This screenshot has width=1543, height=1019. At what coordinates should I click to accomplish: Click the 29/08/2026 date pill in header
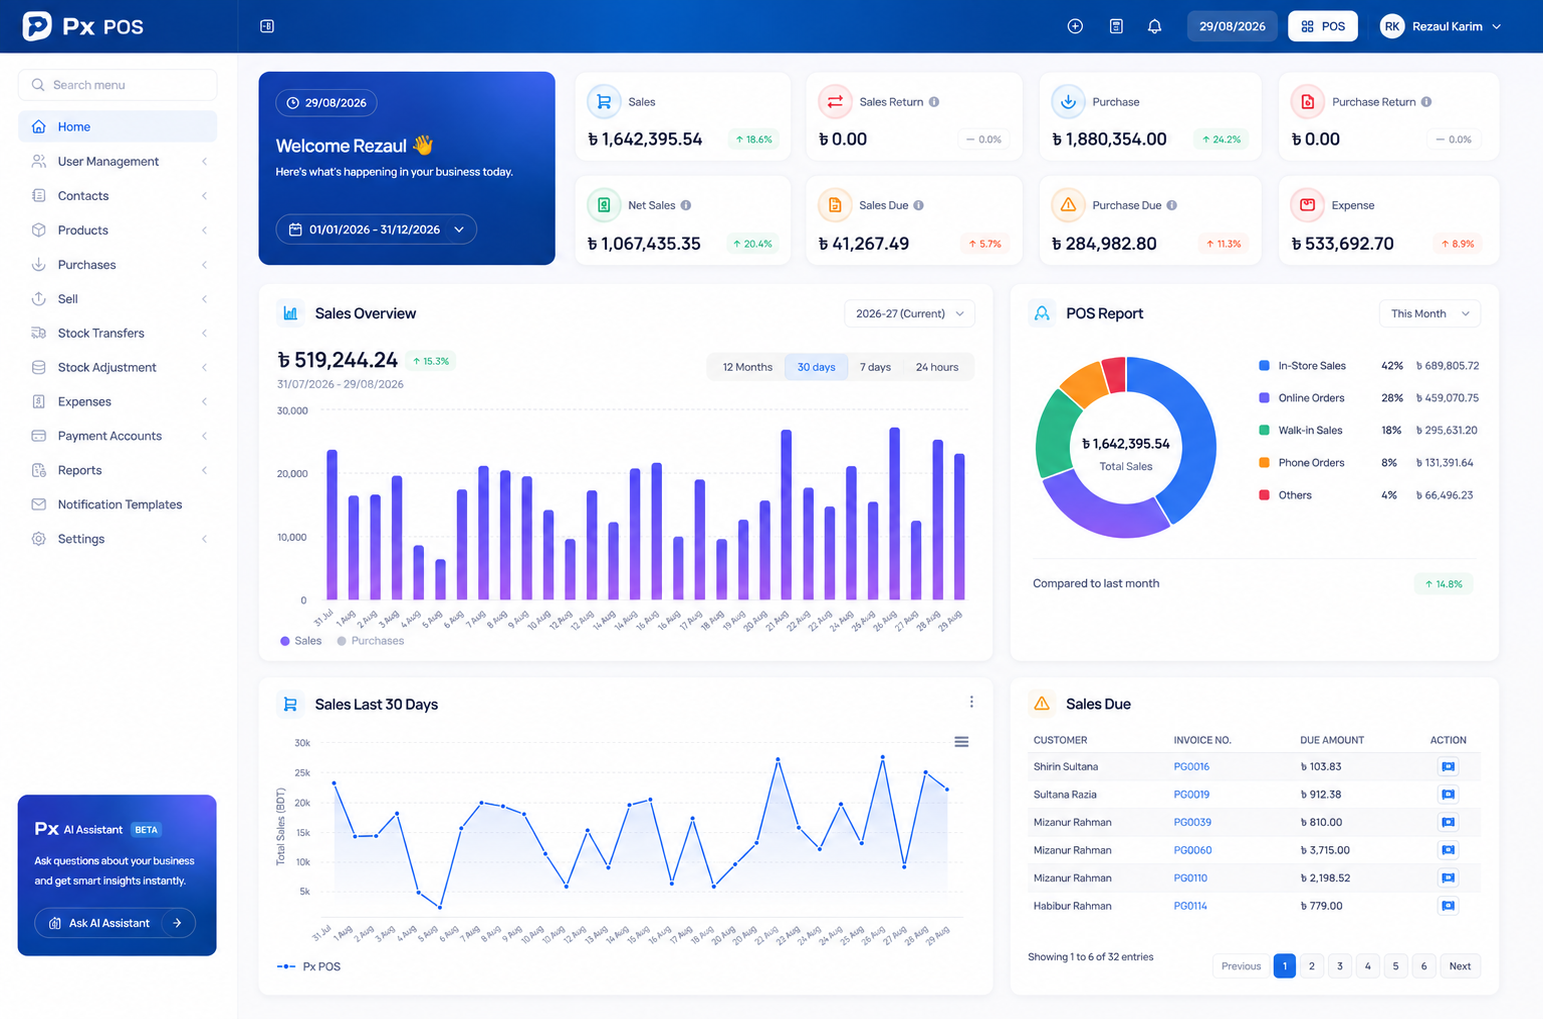(x=1232, y=26)
